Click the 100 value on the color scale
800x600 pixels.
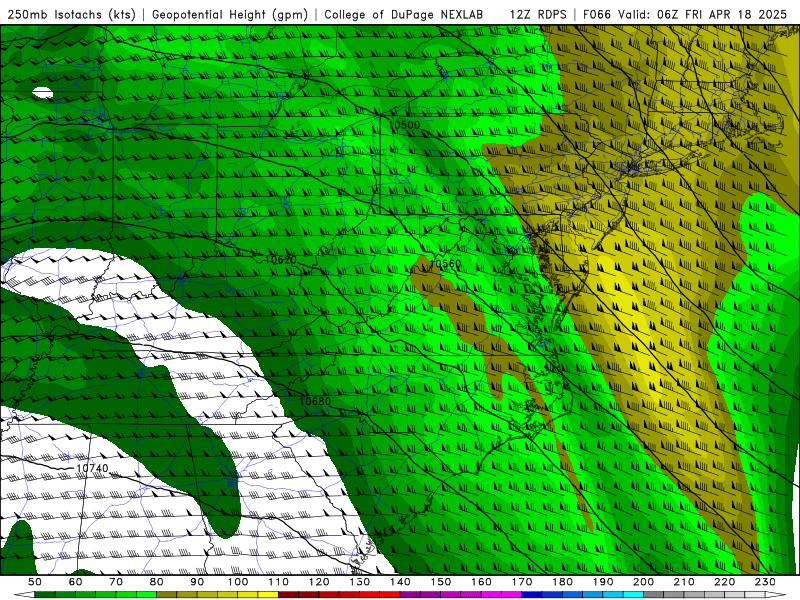point(238,582)
